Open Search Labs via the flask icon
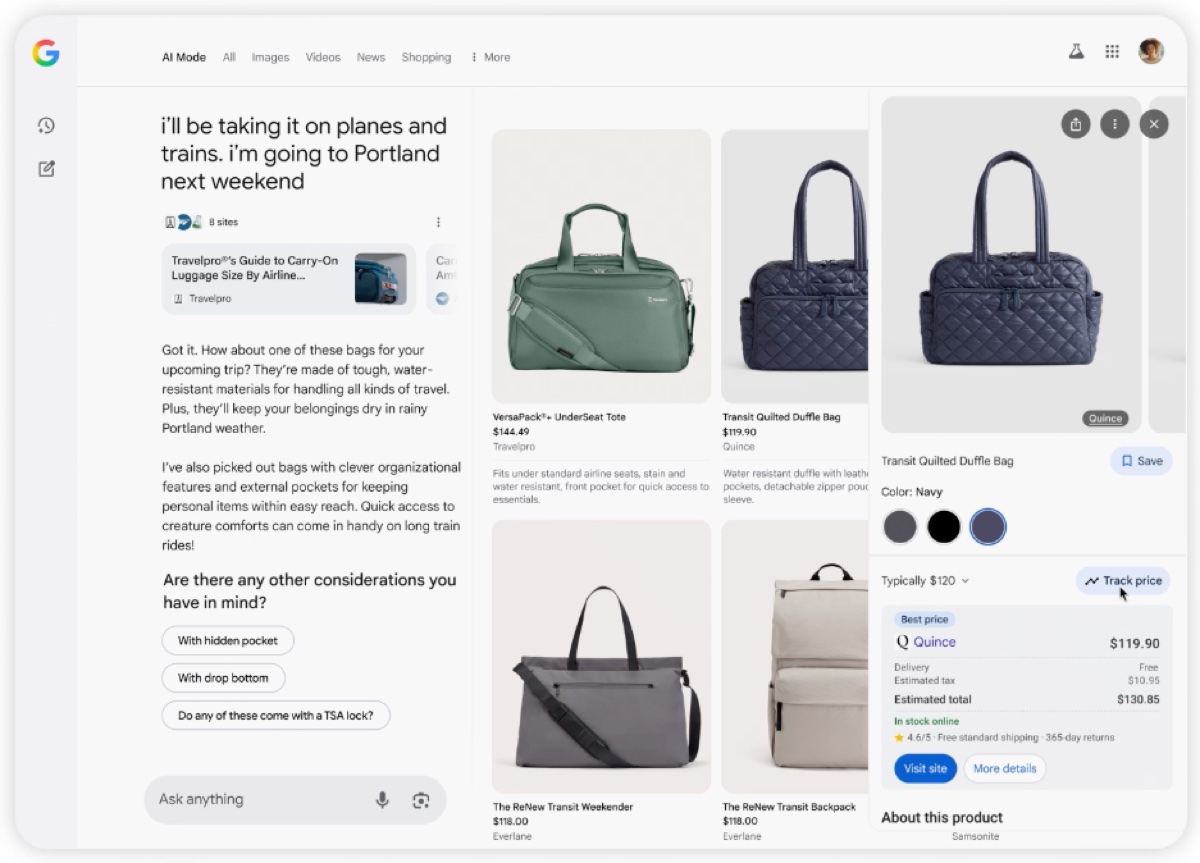 [1076, 51]
